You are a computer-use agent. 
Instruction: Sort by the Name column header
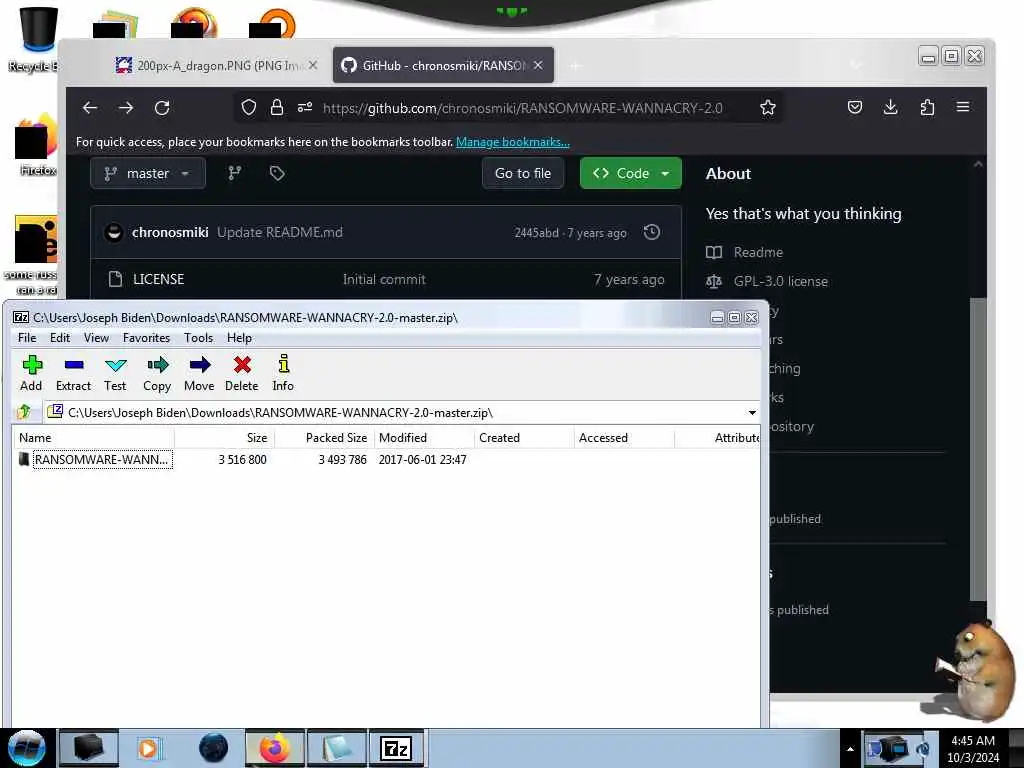coord(94,438)
